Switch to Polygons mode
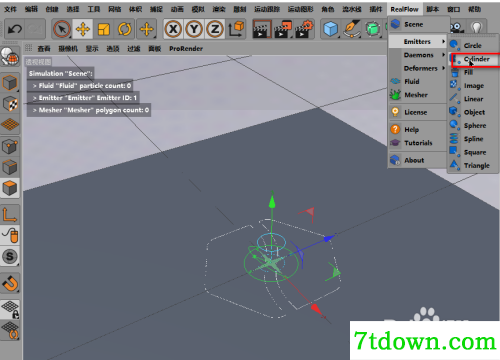 click(x=10, y=188)
